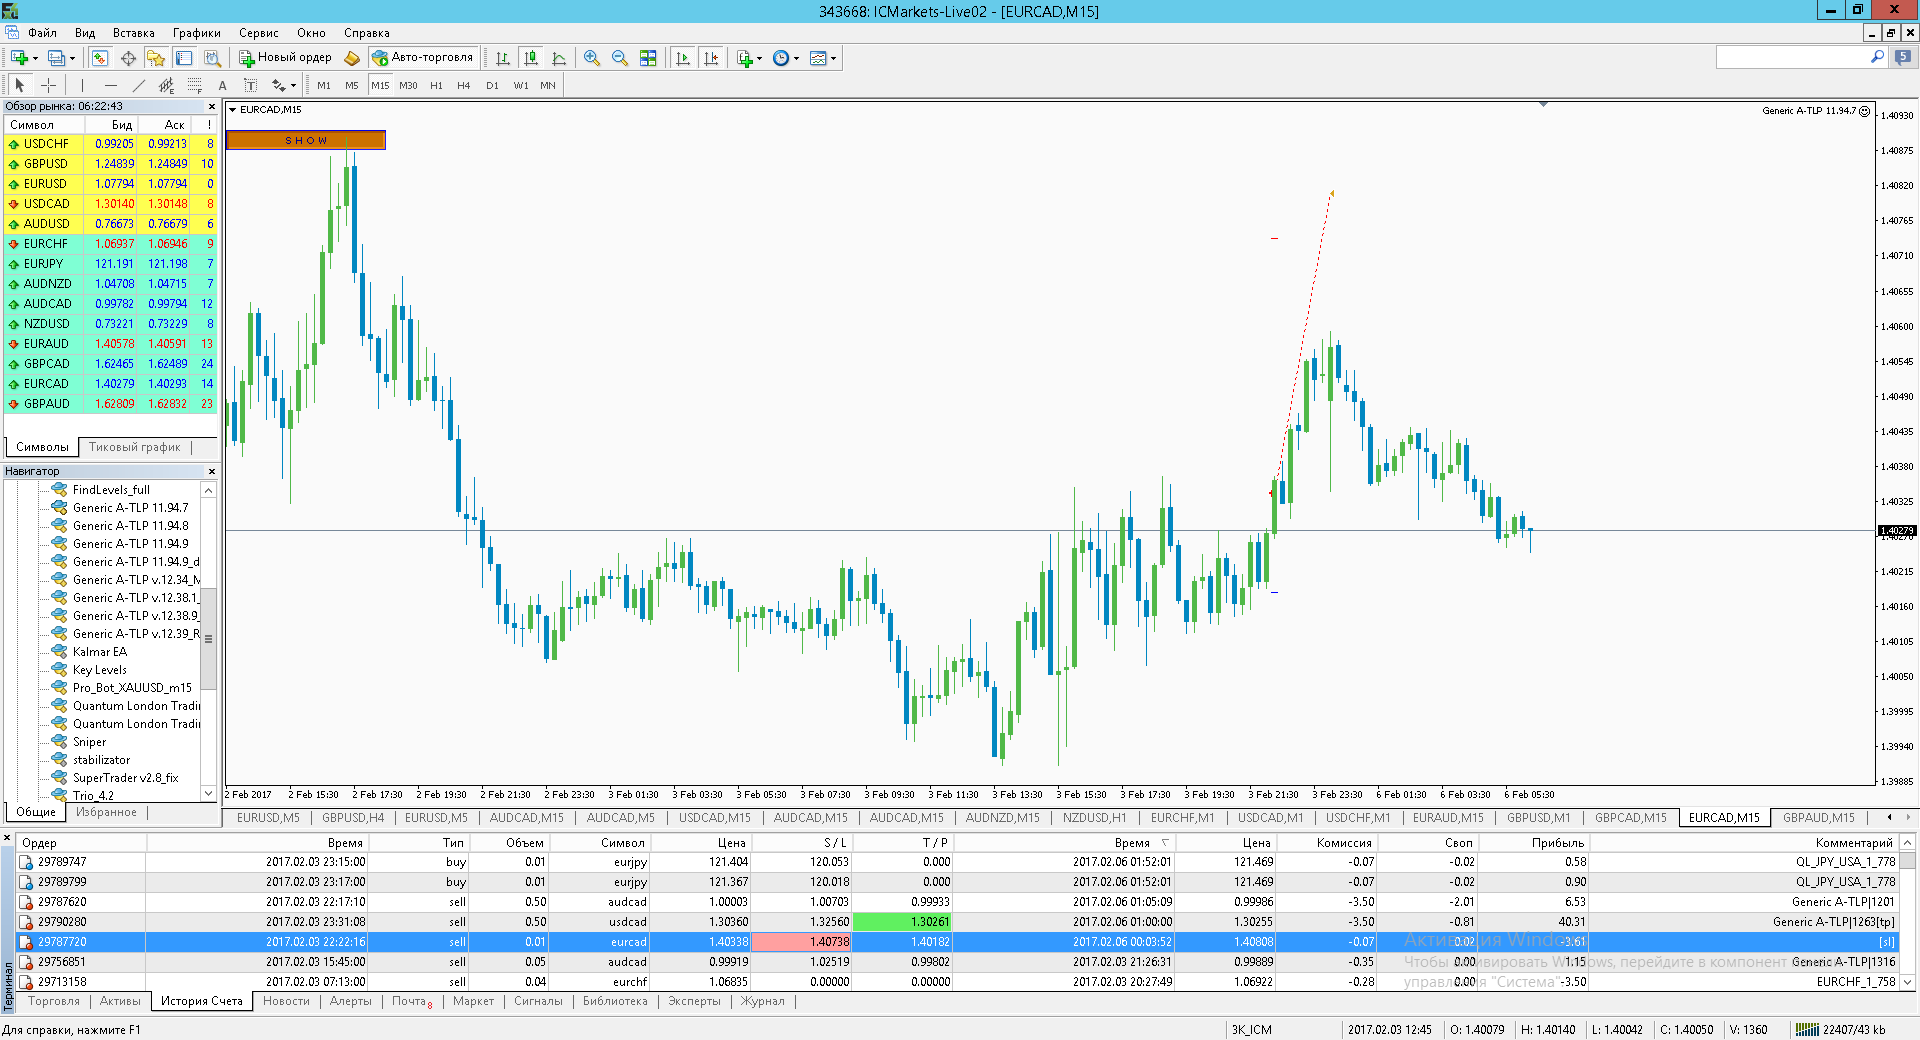Expand the arrows objects dropdown
This screenshot has height=1040, width=1920.
pos(293,86)
